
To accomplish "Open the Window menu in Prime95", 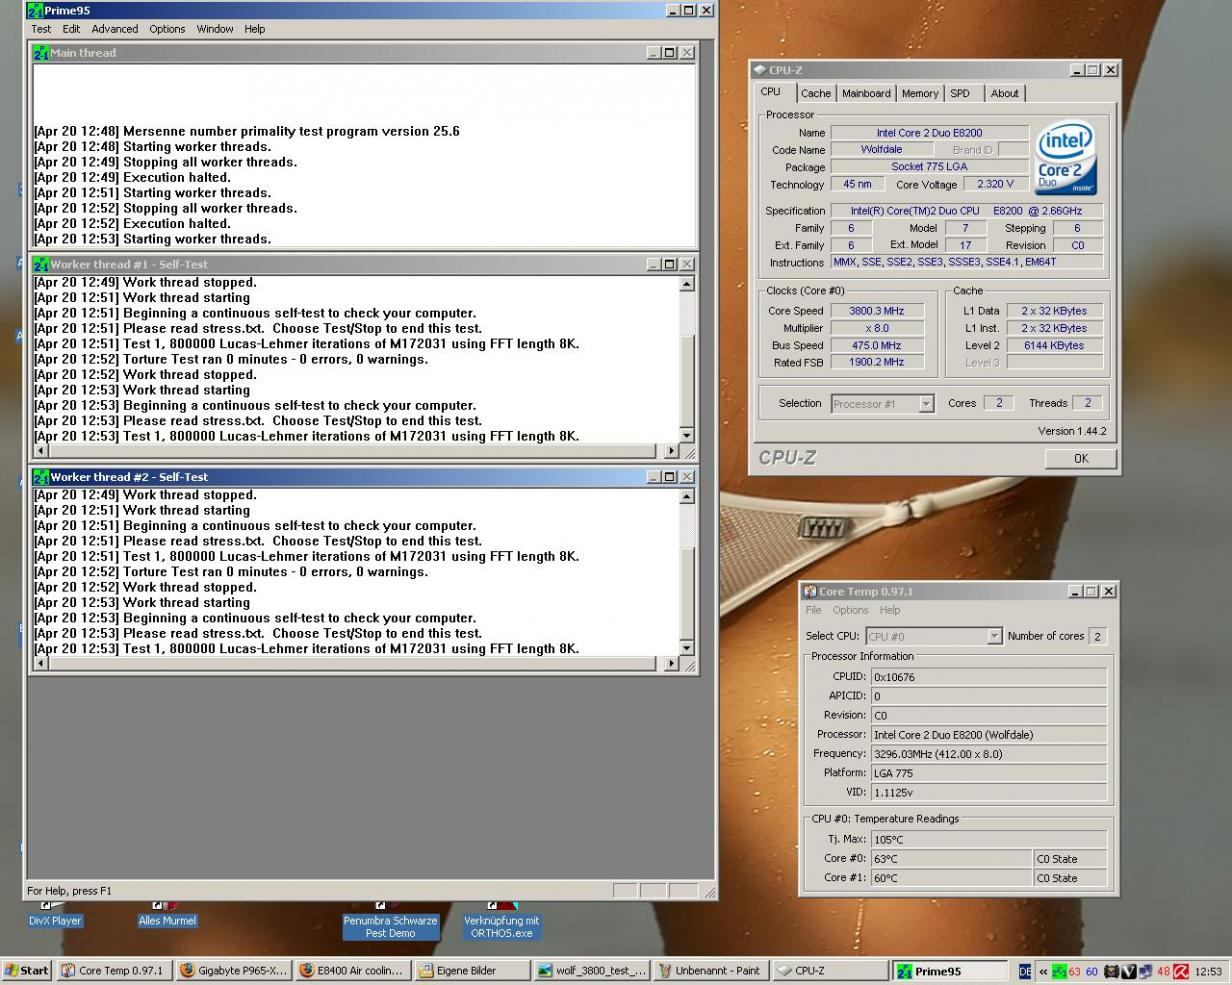I will [215, 29].
